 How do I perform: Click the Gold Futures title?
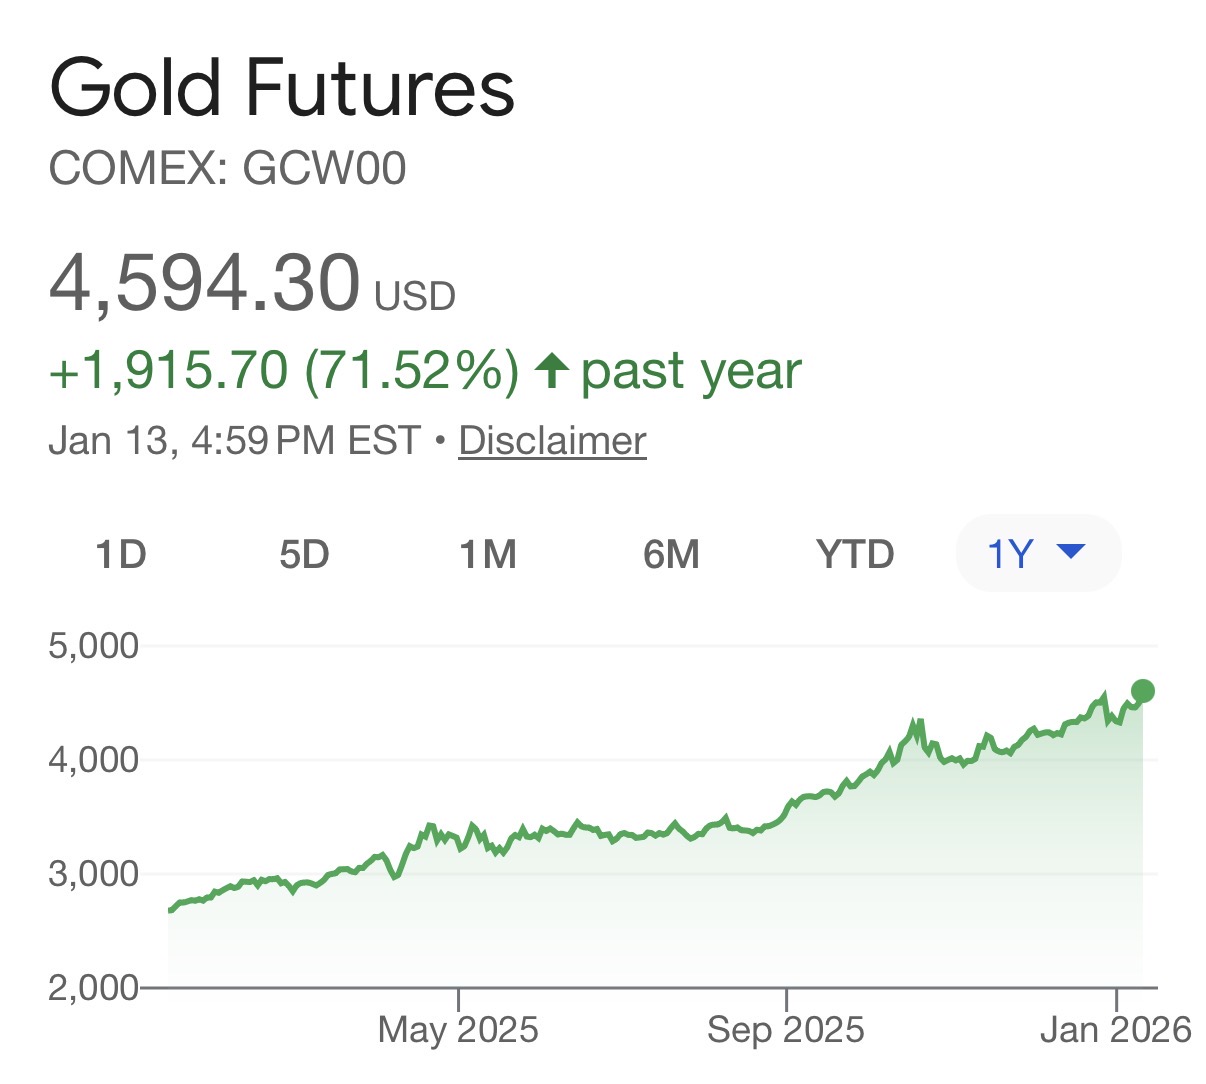click(x=282, y=88)
